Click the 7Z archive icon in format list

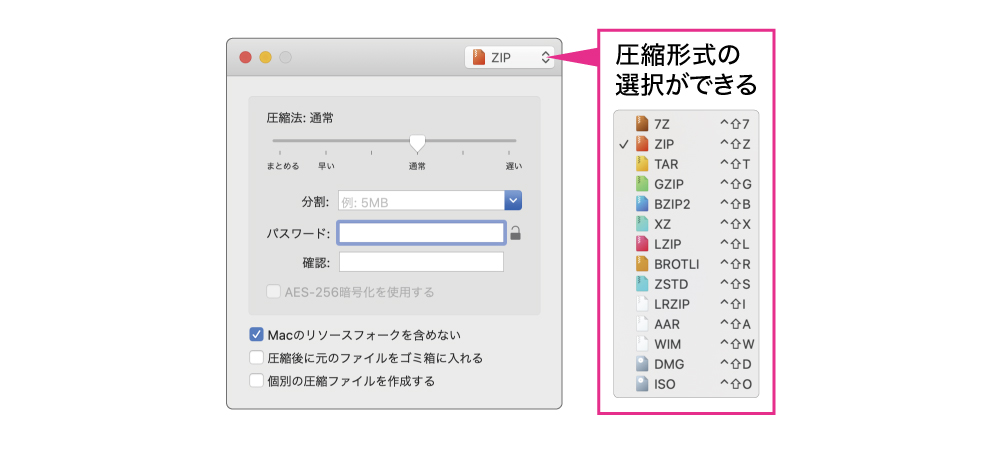tap(642, 124)
